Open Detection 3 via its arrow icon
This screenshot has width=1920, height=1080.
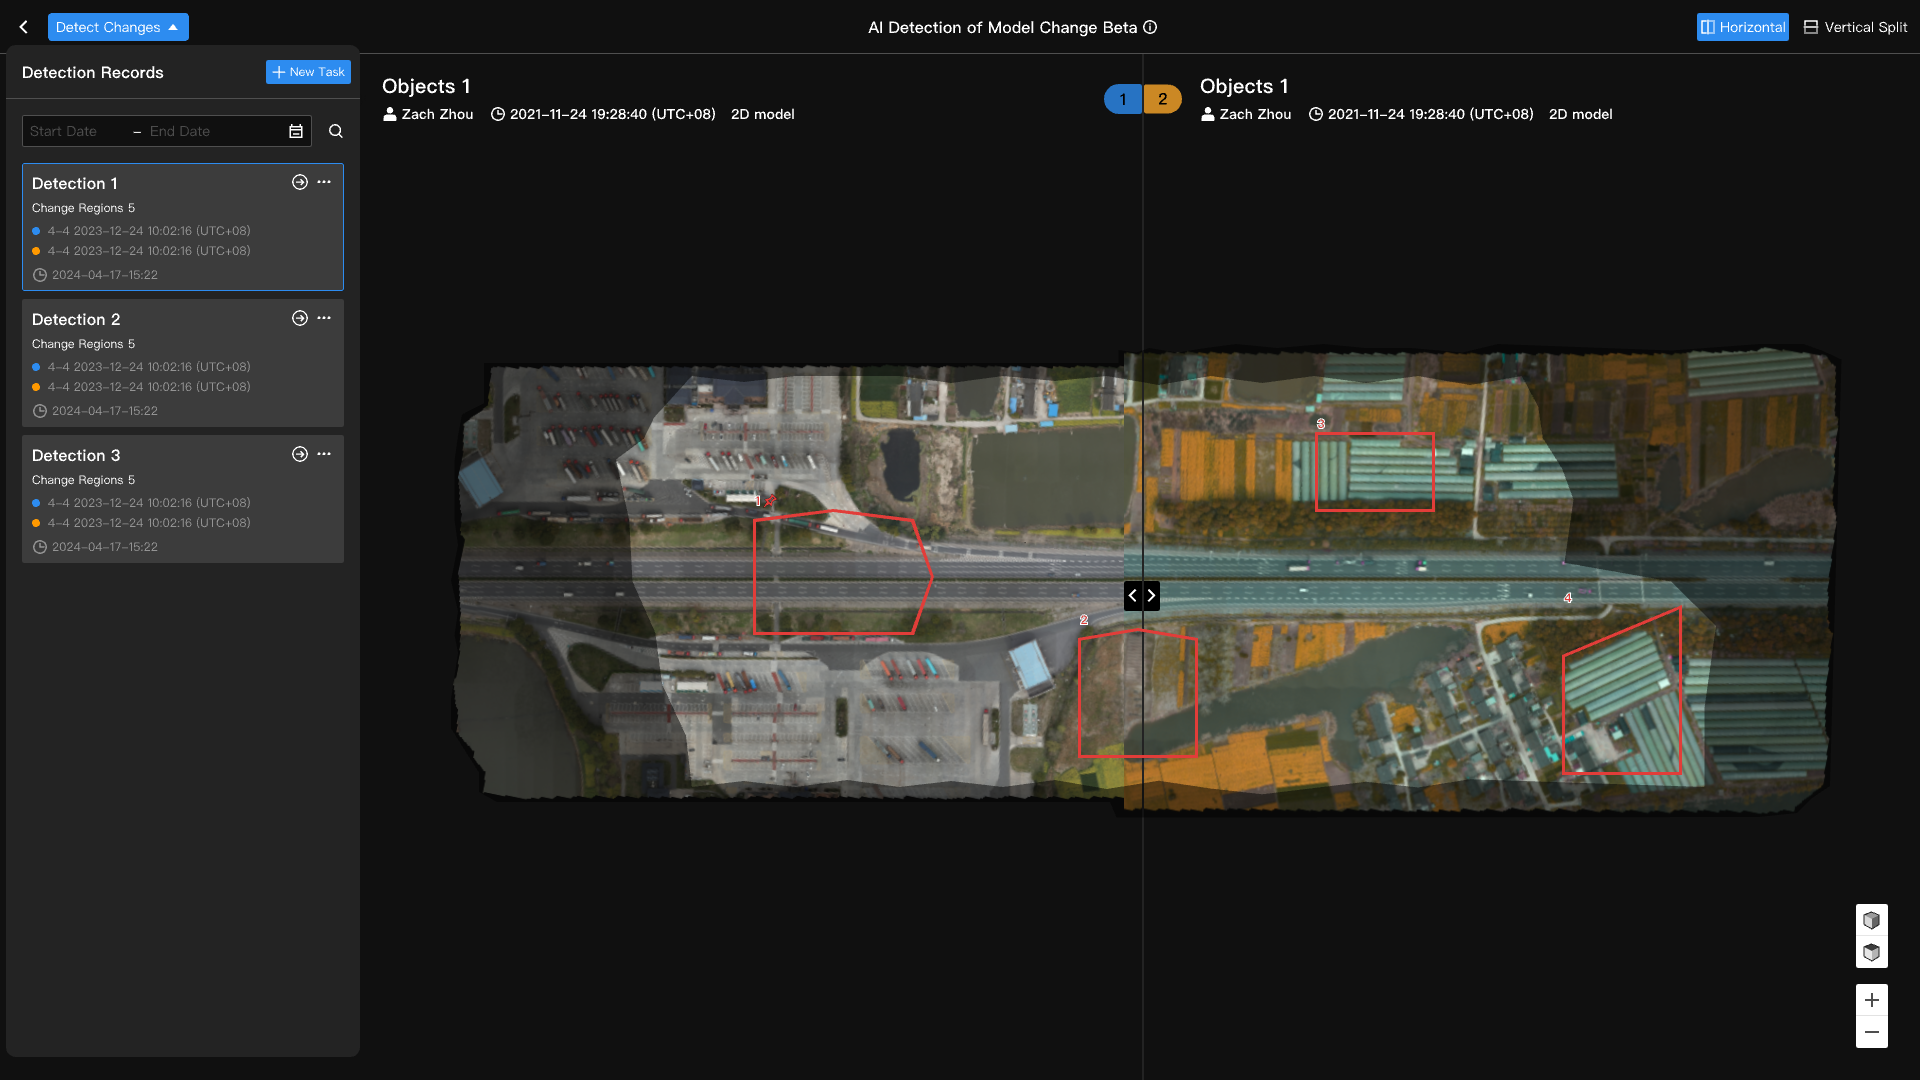click(x=300, y=454)
